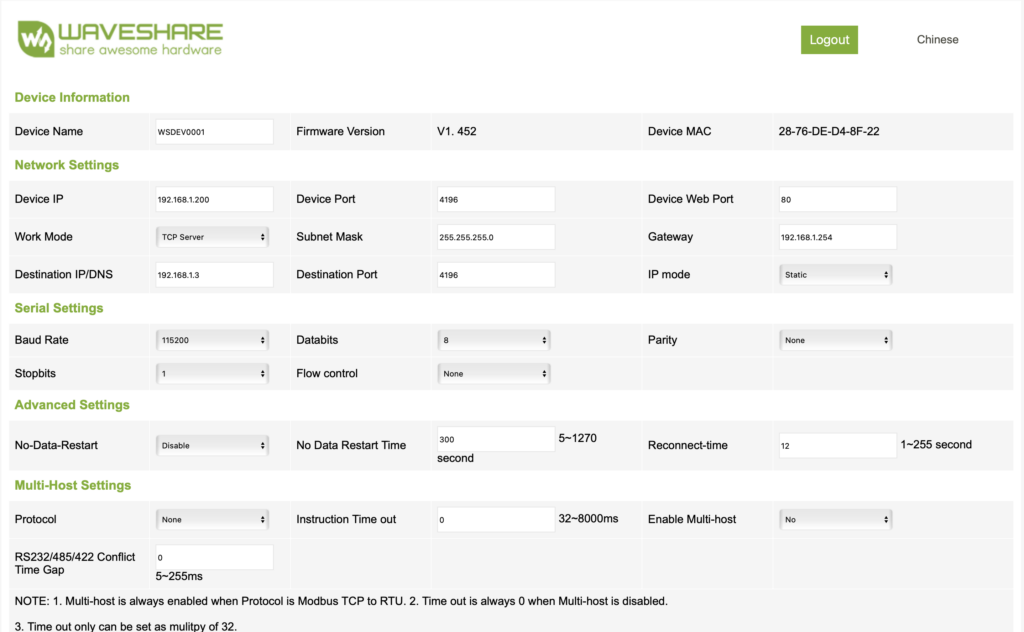Image resolution: width=1024 pixels, height=632 pixels.
Task: Switch language to Chinese
Action: tap(937, 39)
